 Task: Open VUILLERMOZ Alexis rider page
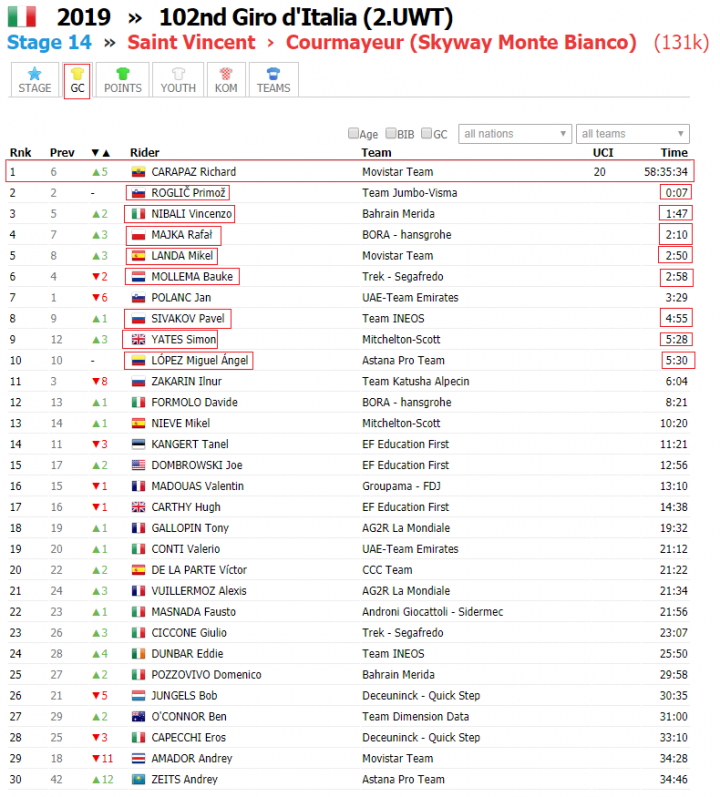199,591
